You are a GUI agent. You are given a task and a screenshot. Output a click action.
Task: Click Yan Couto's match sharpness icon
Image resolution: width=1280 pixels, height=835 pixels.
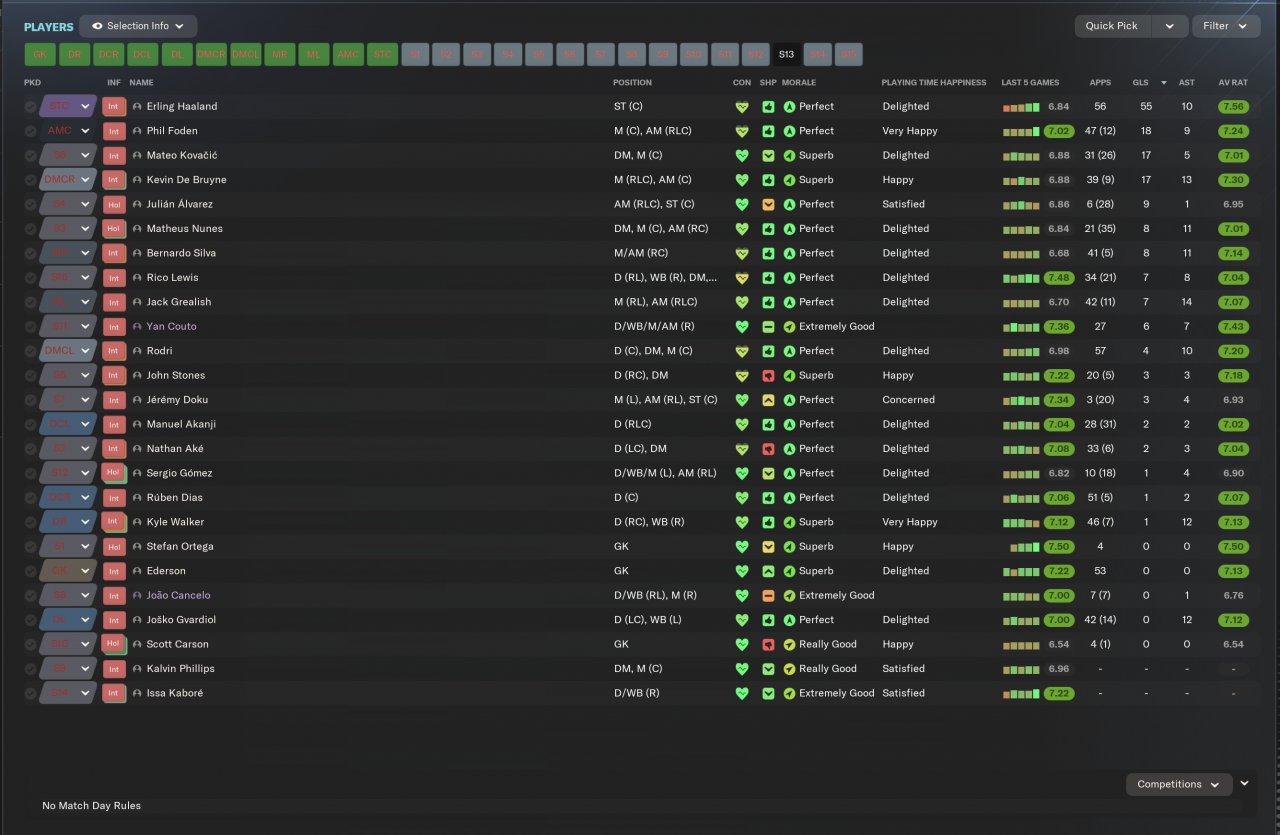(x=768, y=327)
